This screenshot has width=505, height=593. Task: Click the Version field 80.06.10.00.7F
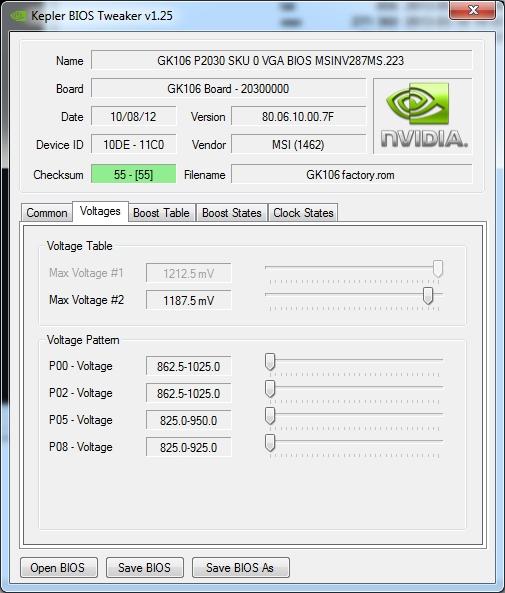point(298,116)
